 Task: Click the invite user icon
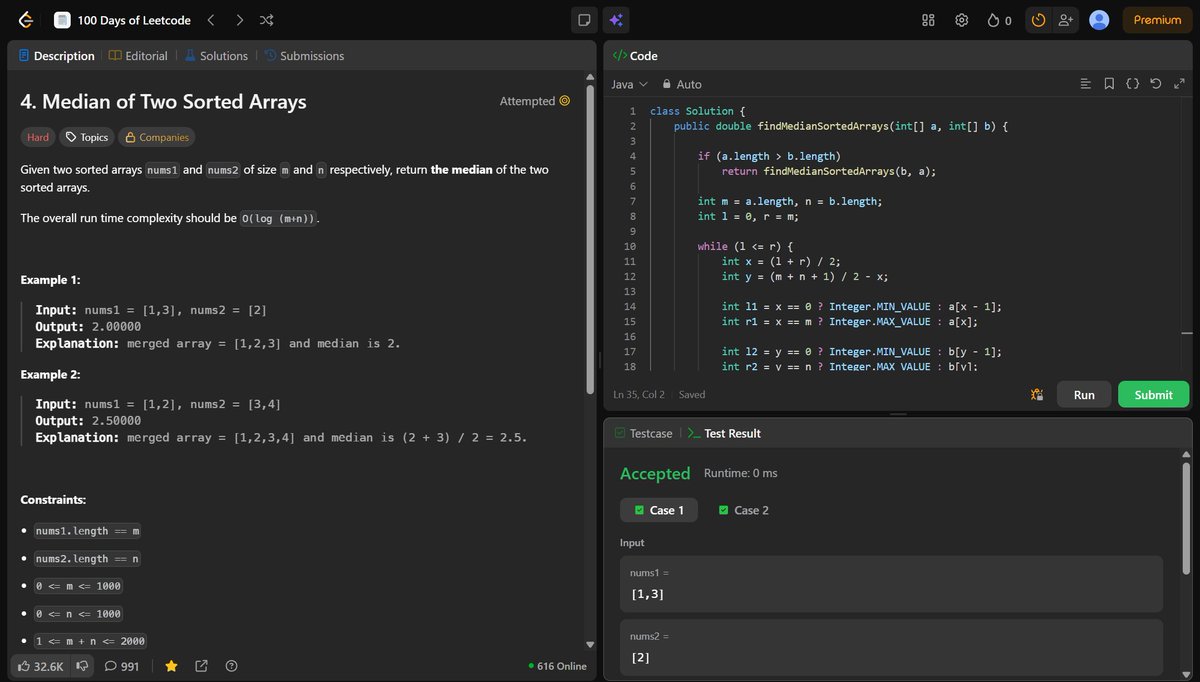click(1067, 20)
